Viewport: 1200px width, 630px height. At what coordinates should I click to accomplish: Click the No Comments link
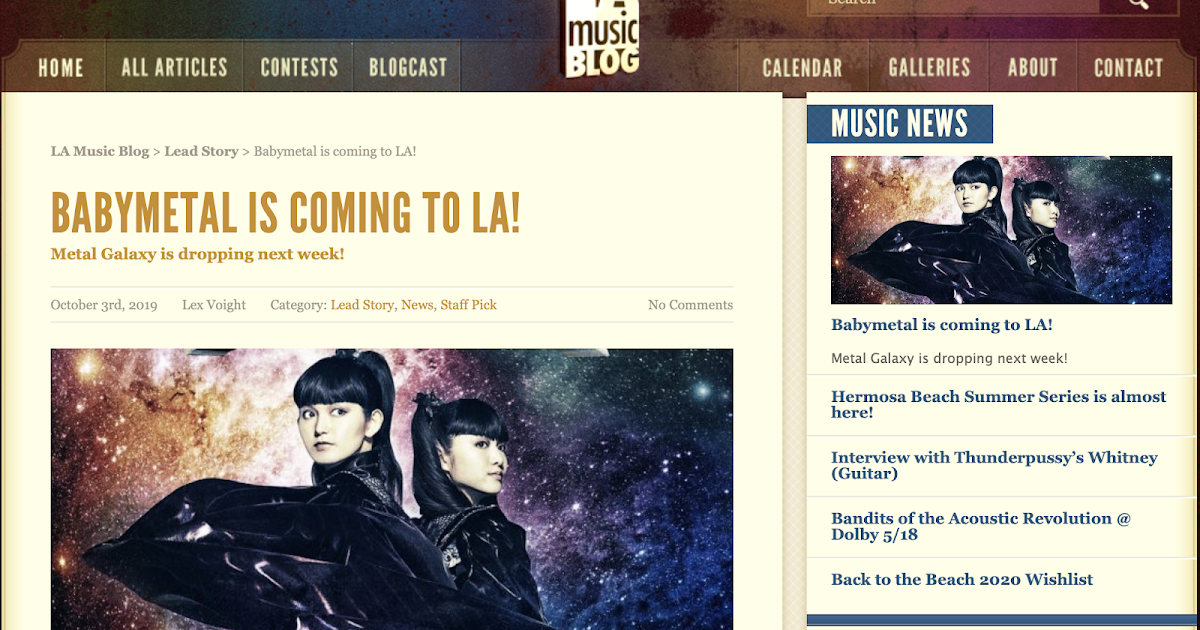click(690, 305)
